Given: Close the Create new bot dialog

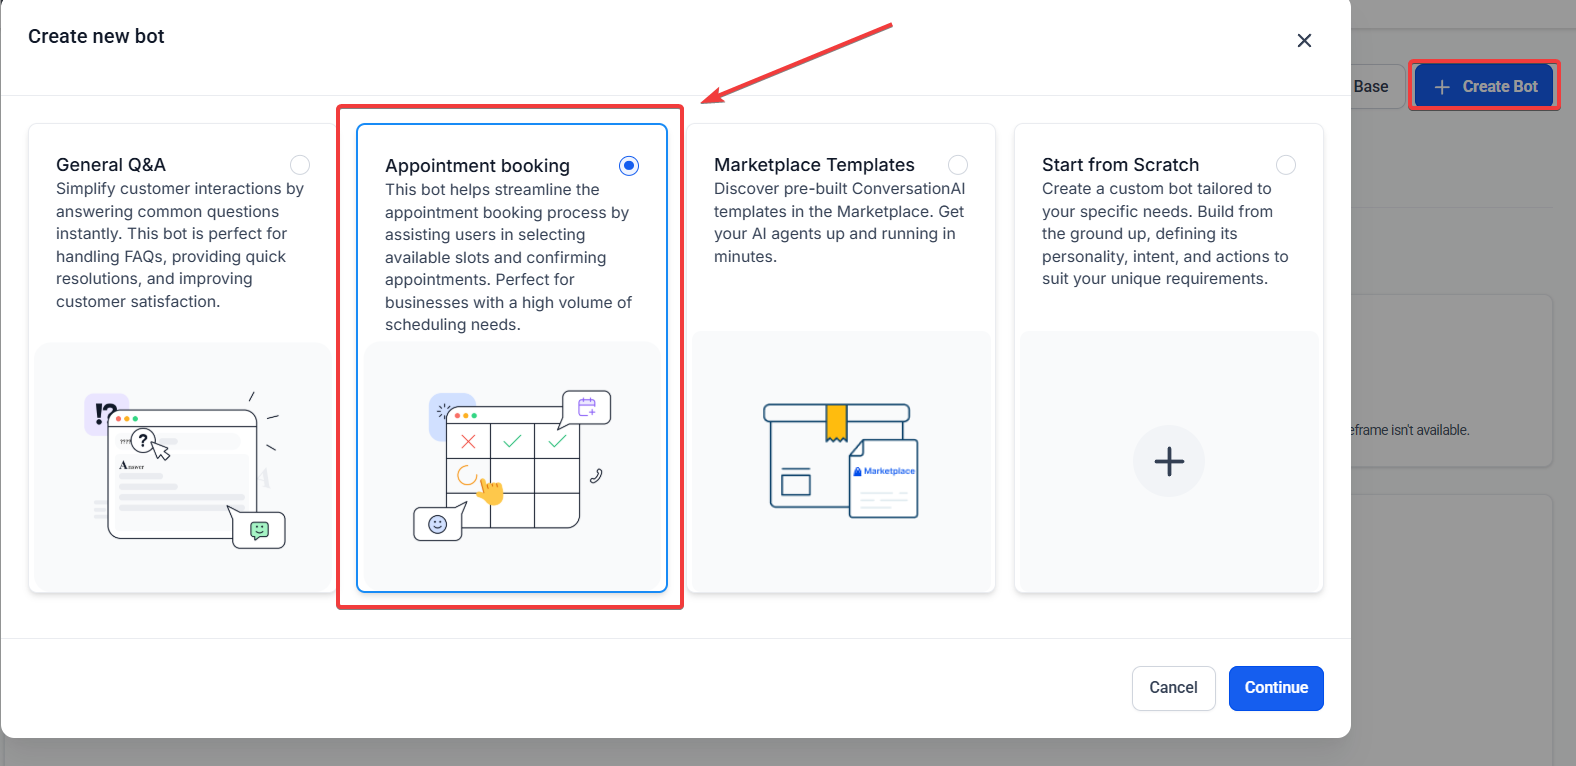Looking at the screenshot, I should click(1304, 41).
